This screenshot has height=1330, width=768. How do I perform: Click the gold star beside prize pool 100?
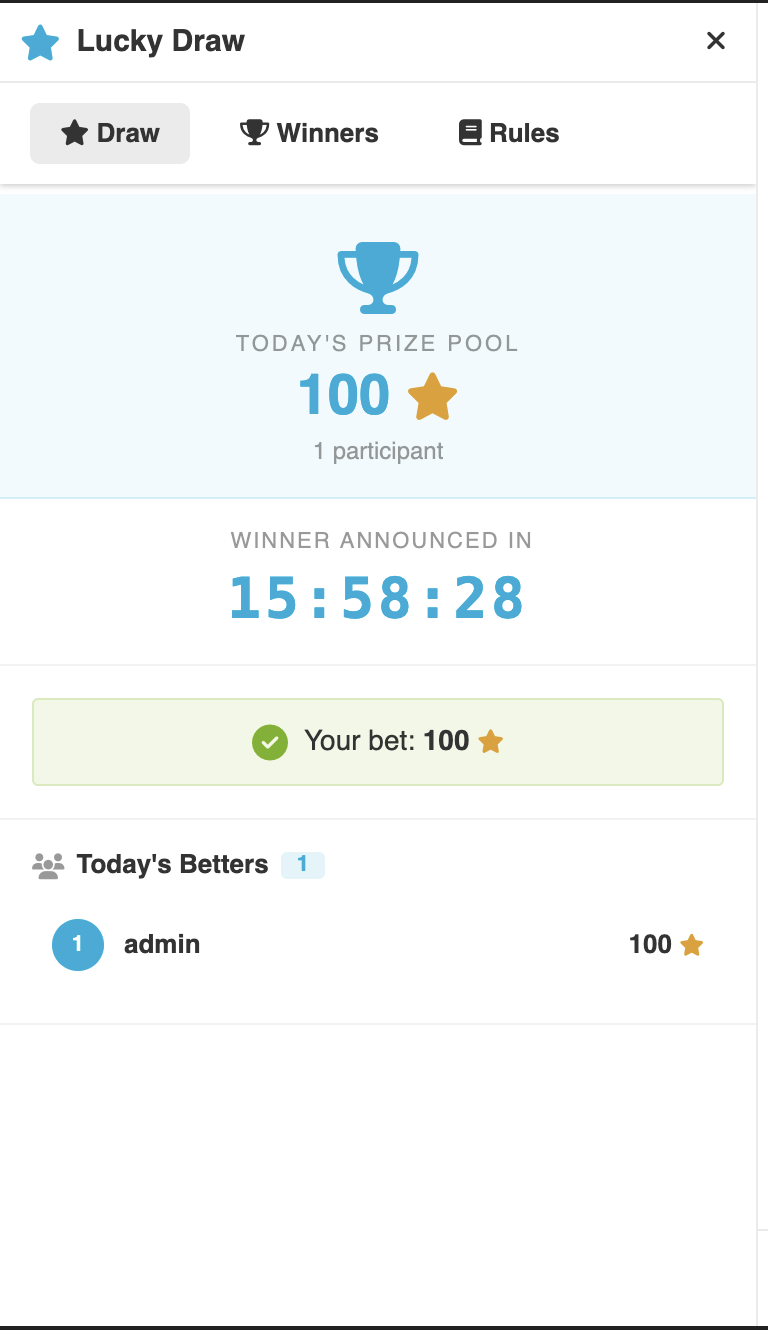point(433,396)
